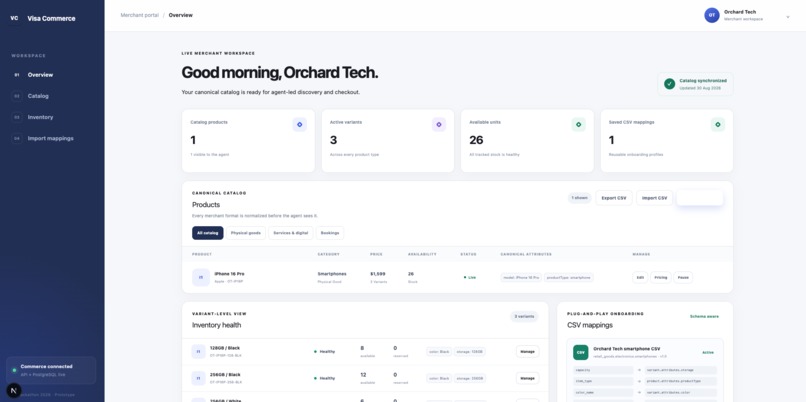806x402 pixels.
Task: Click the blank button next to Import CSV
Action: coord(700,198)
